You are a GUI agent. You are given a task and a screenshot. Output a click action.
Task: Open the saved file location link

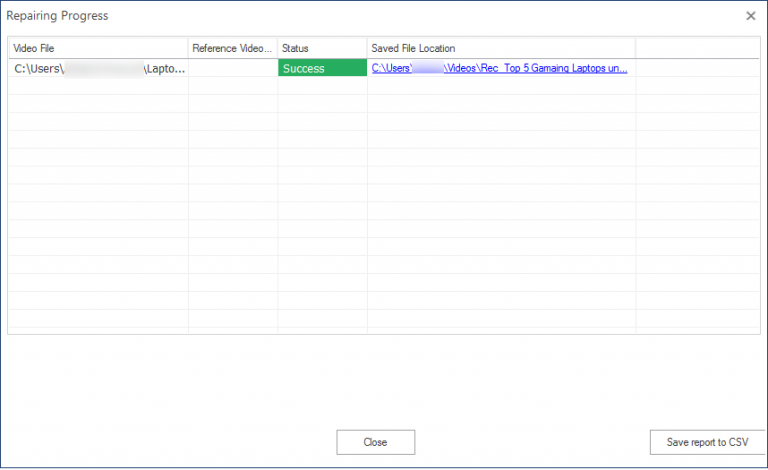click(x=499, y=68)
